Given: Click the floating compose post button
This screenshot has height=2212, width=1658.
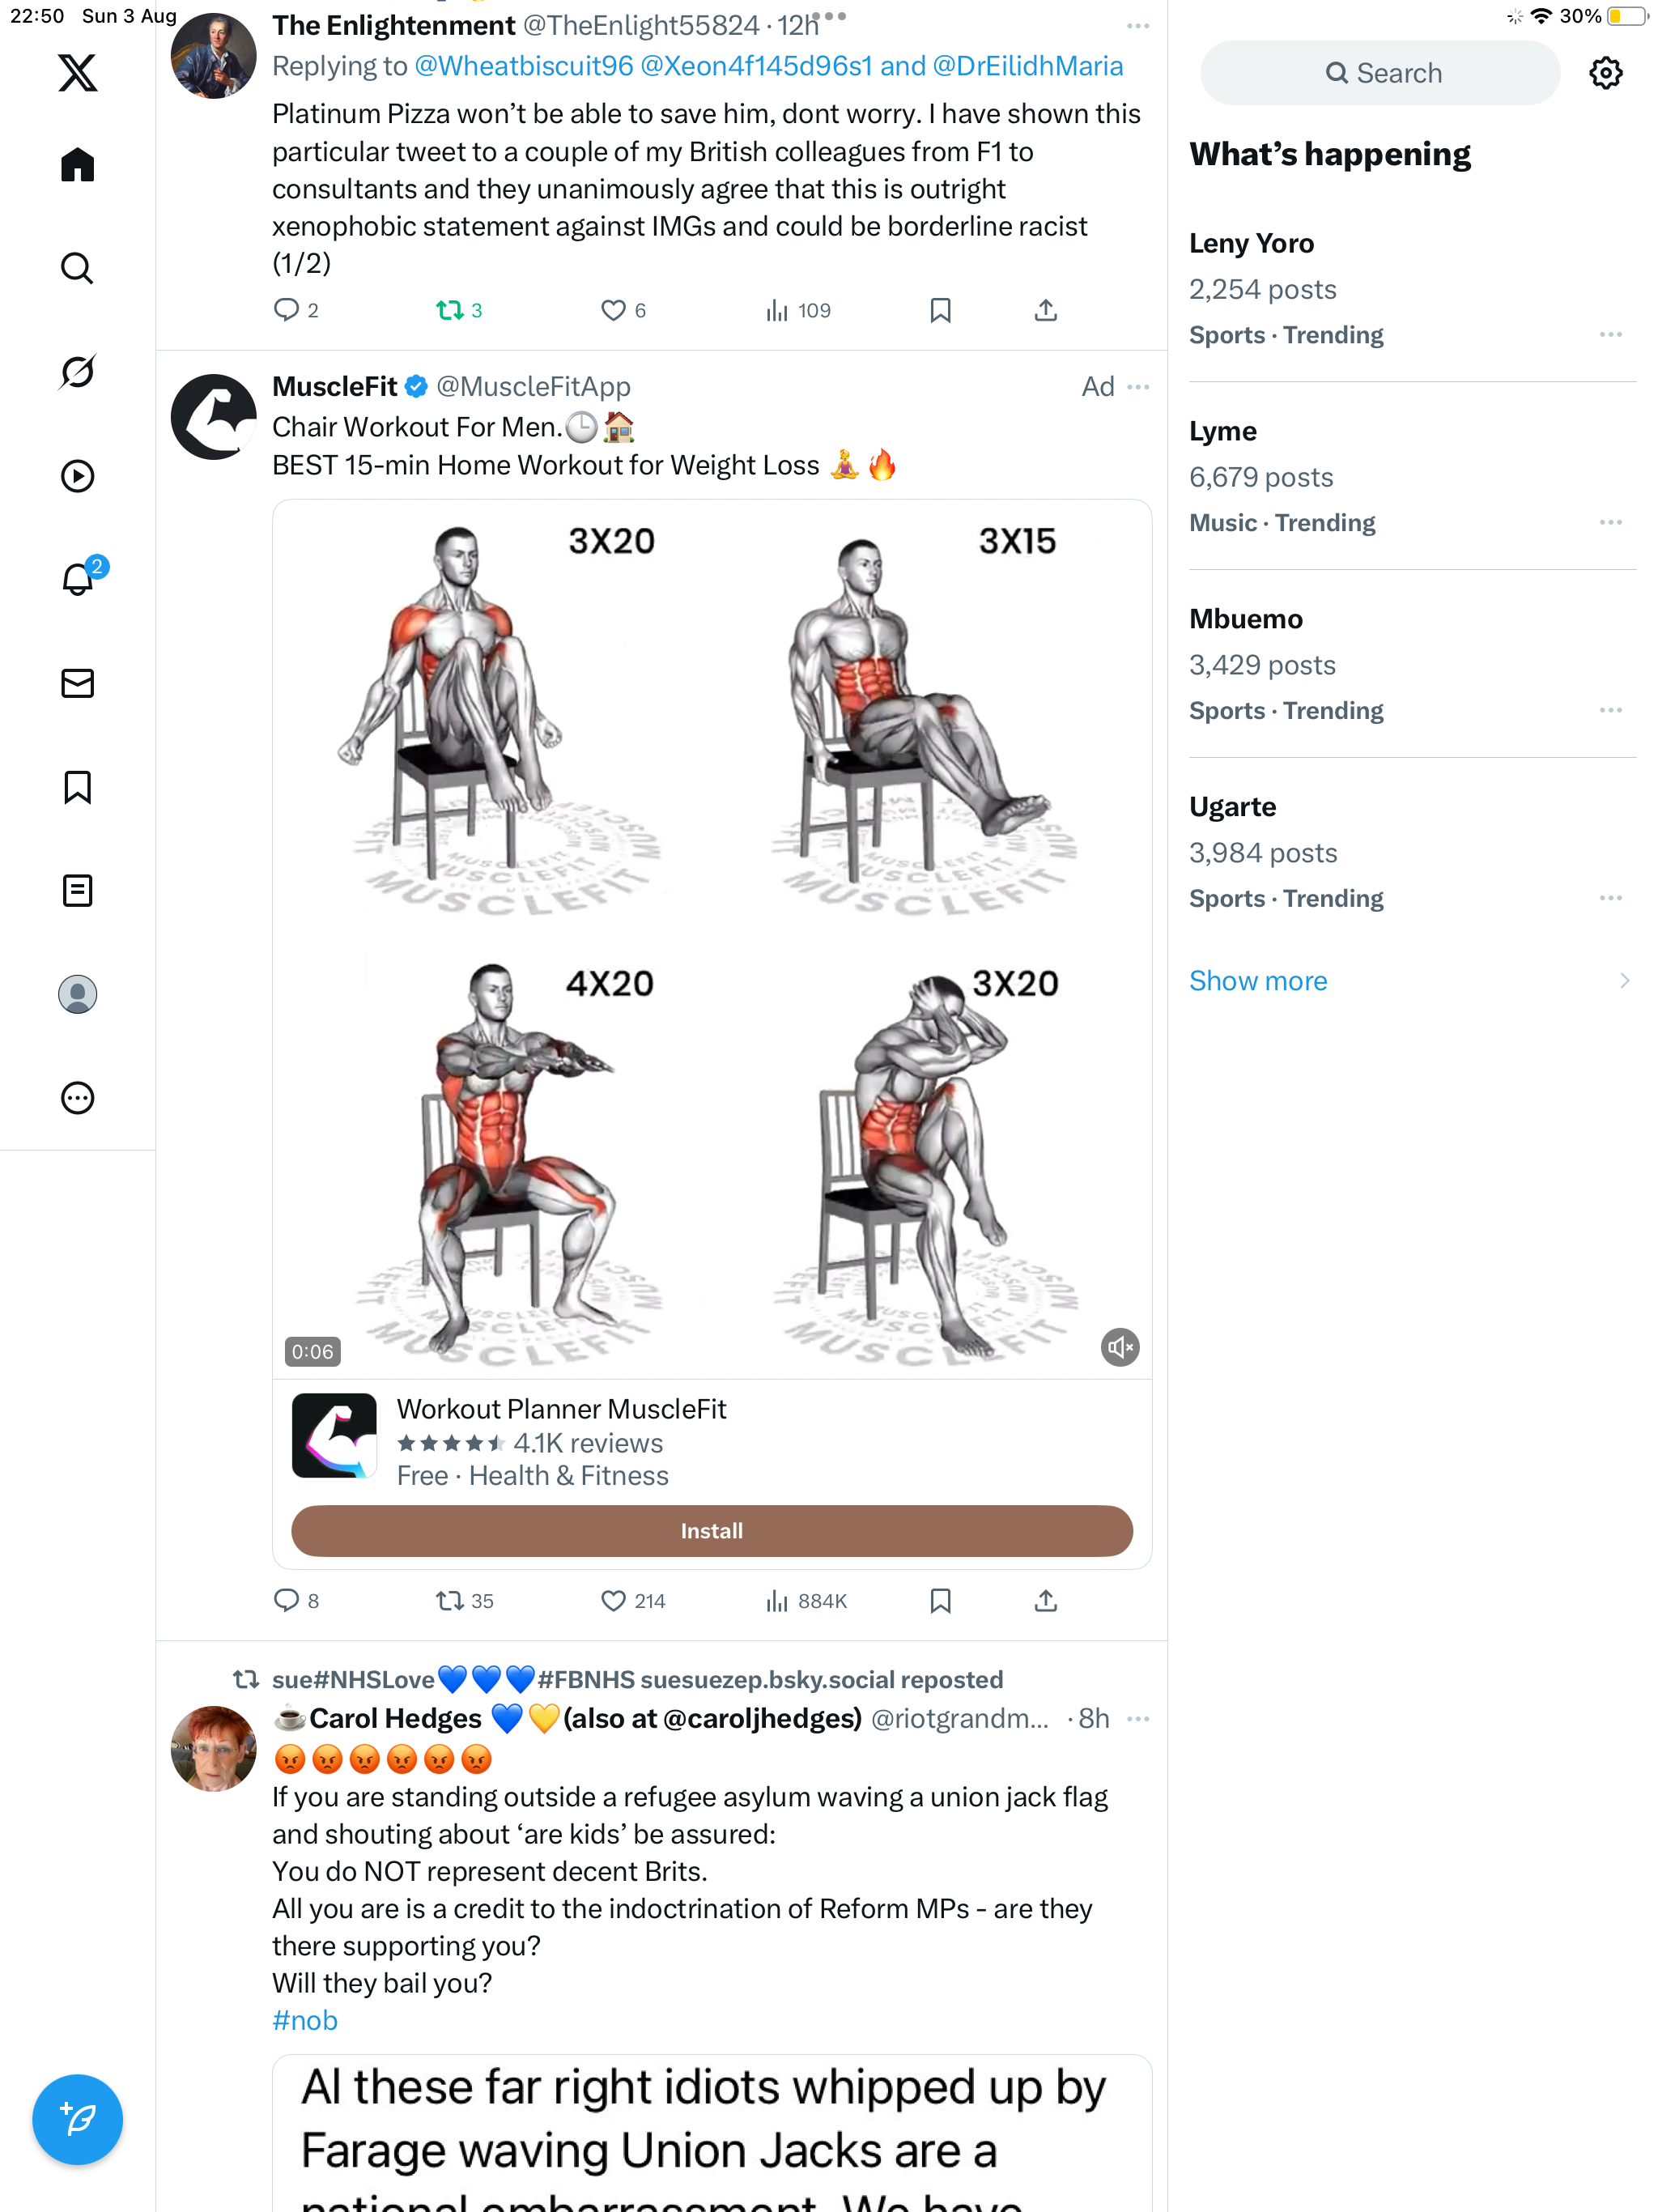Looking at the screenshot, I should [77, 2119].
